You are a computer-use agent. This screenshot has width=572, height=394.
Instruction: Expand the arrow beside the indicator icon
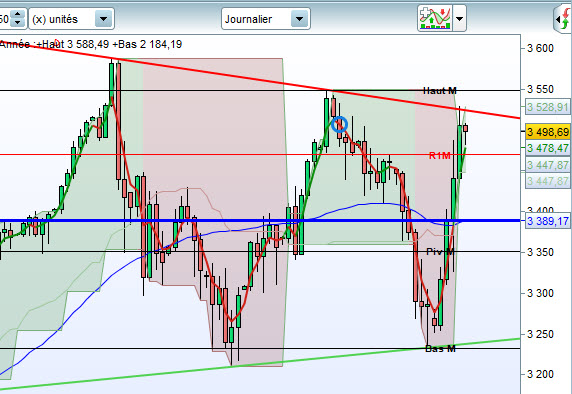pyautogui.click(x=459, y=18)
